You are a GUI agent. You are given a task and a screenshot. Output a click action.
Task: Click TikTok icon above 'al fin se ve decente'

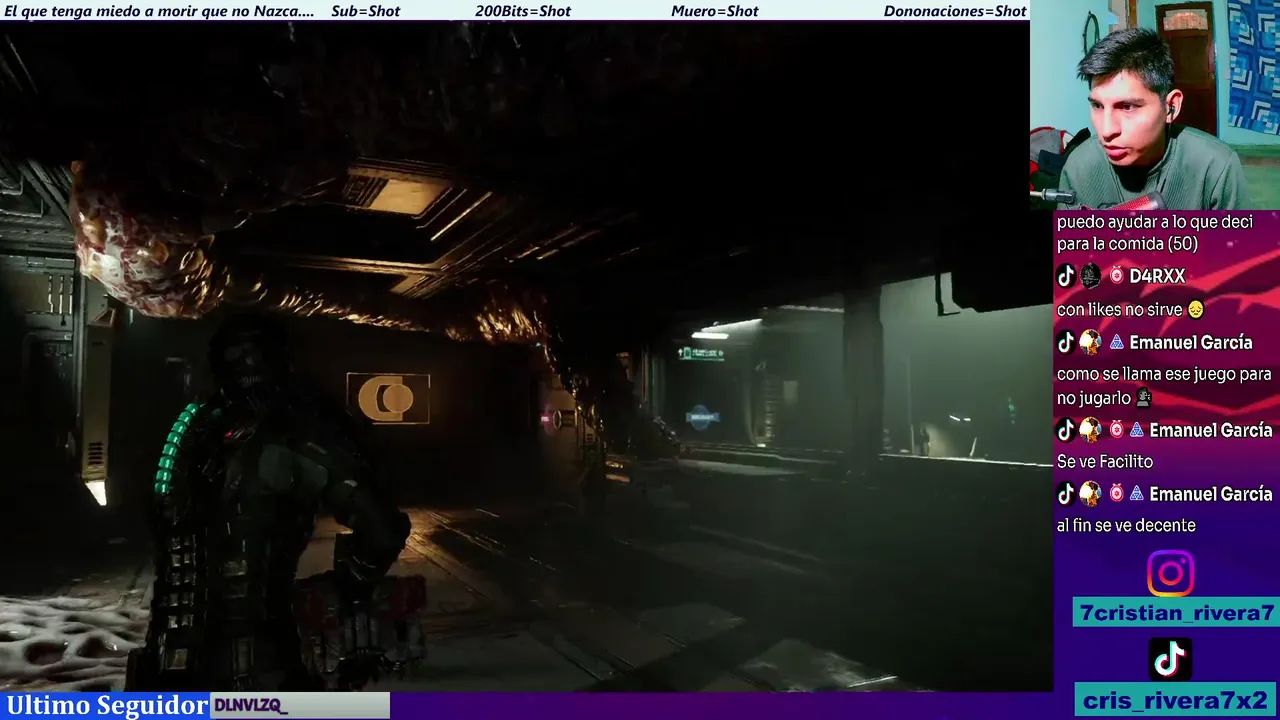1066,494
